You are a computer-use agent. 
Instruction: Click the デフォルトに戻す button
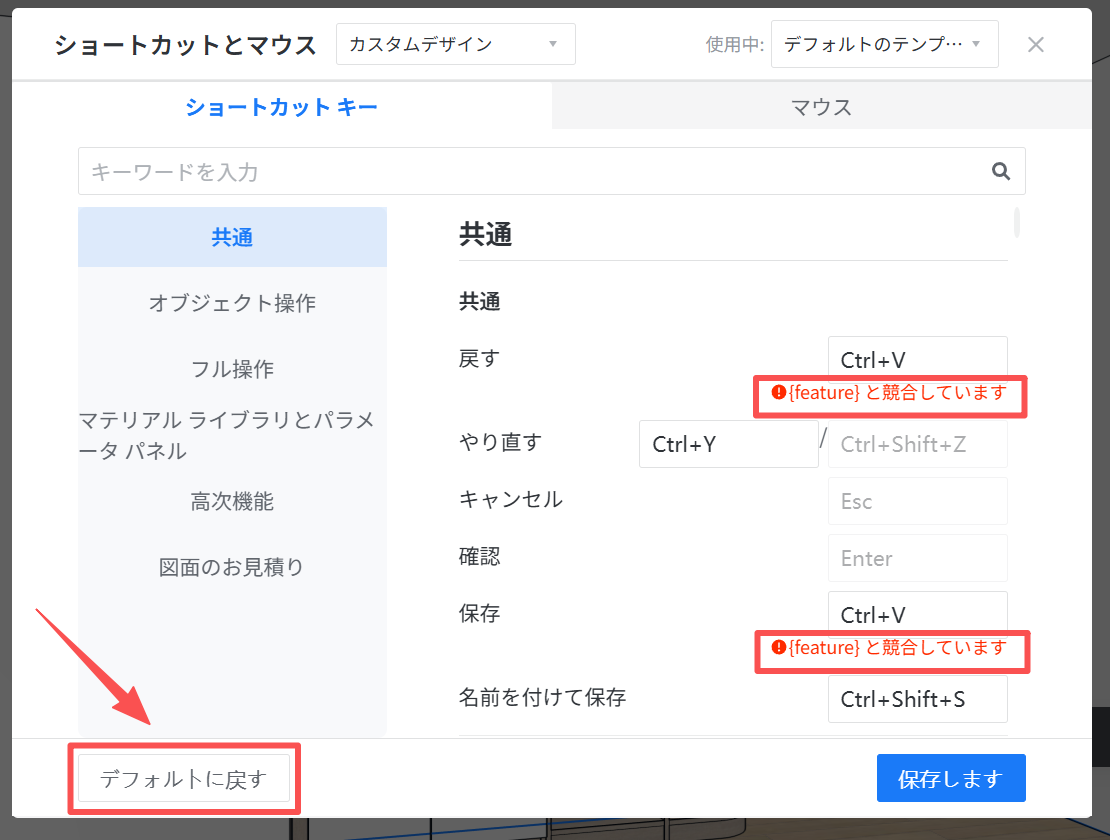point(184,778)
